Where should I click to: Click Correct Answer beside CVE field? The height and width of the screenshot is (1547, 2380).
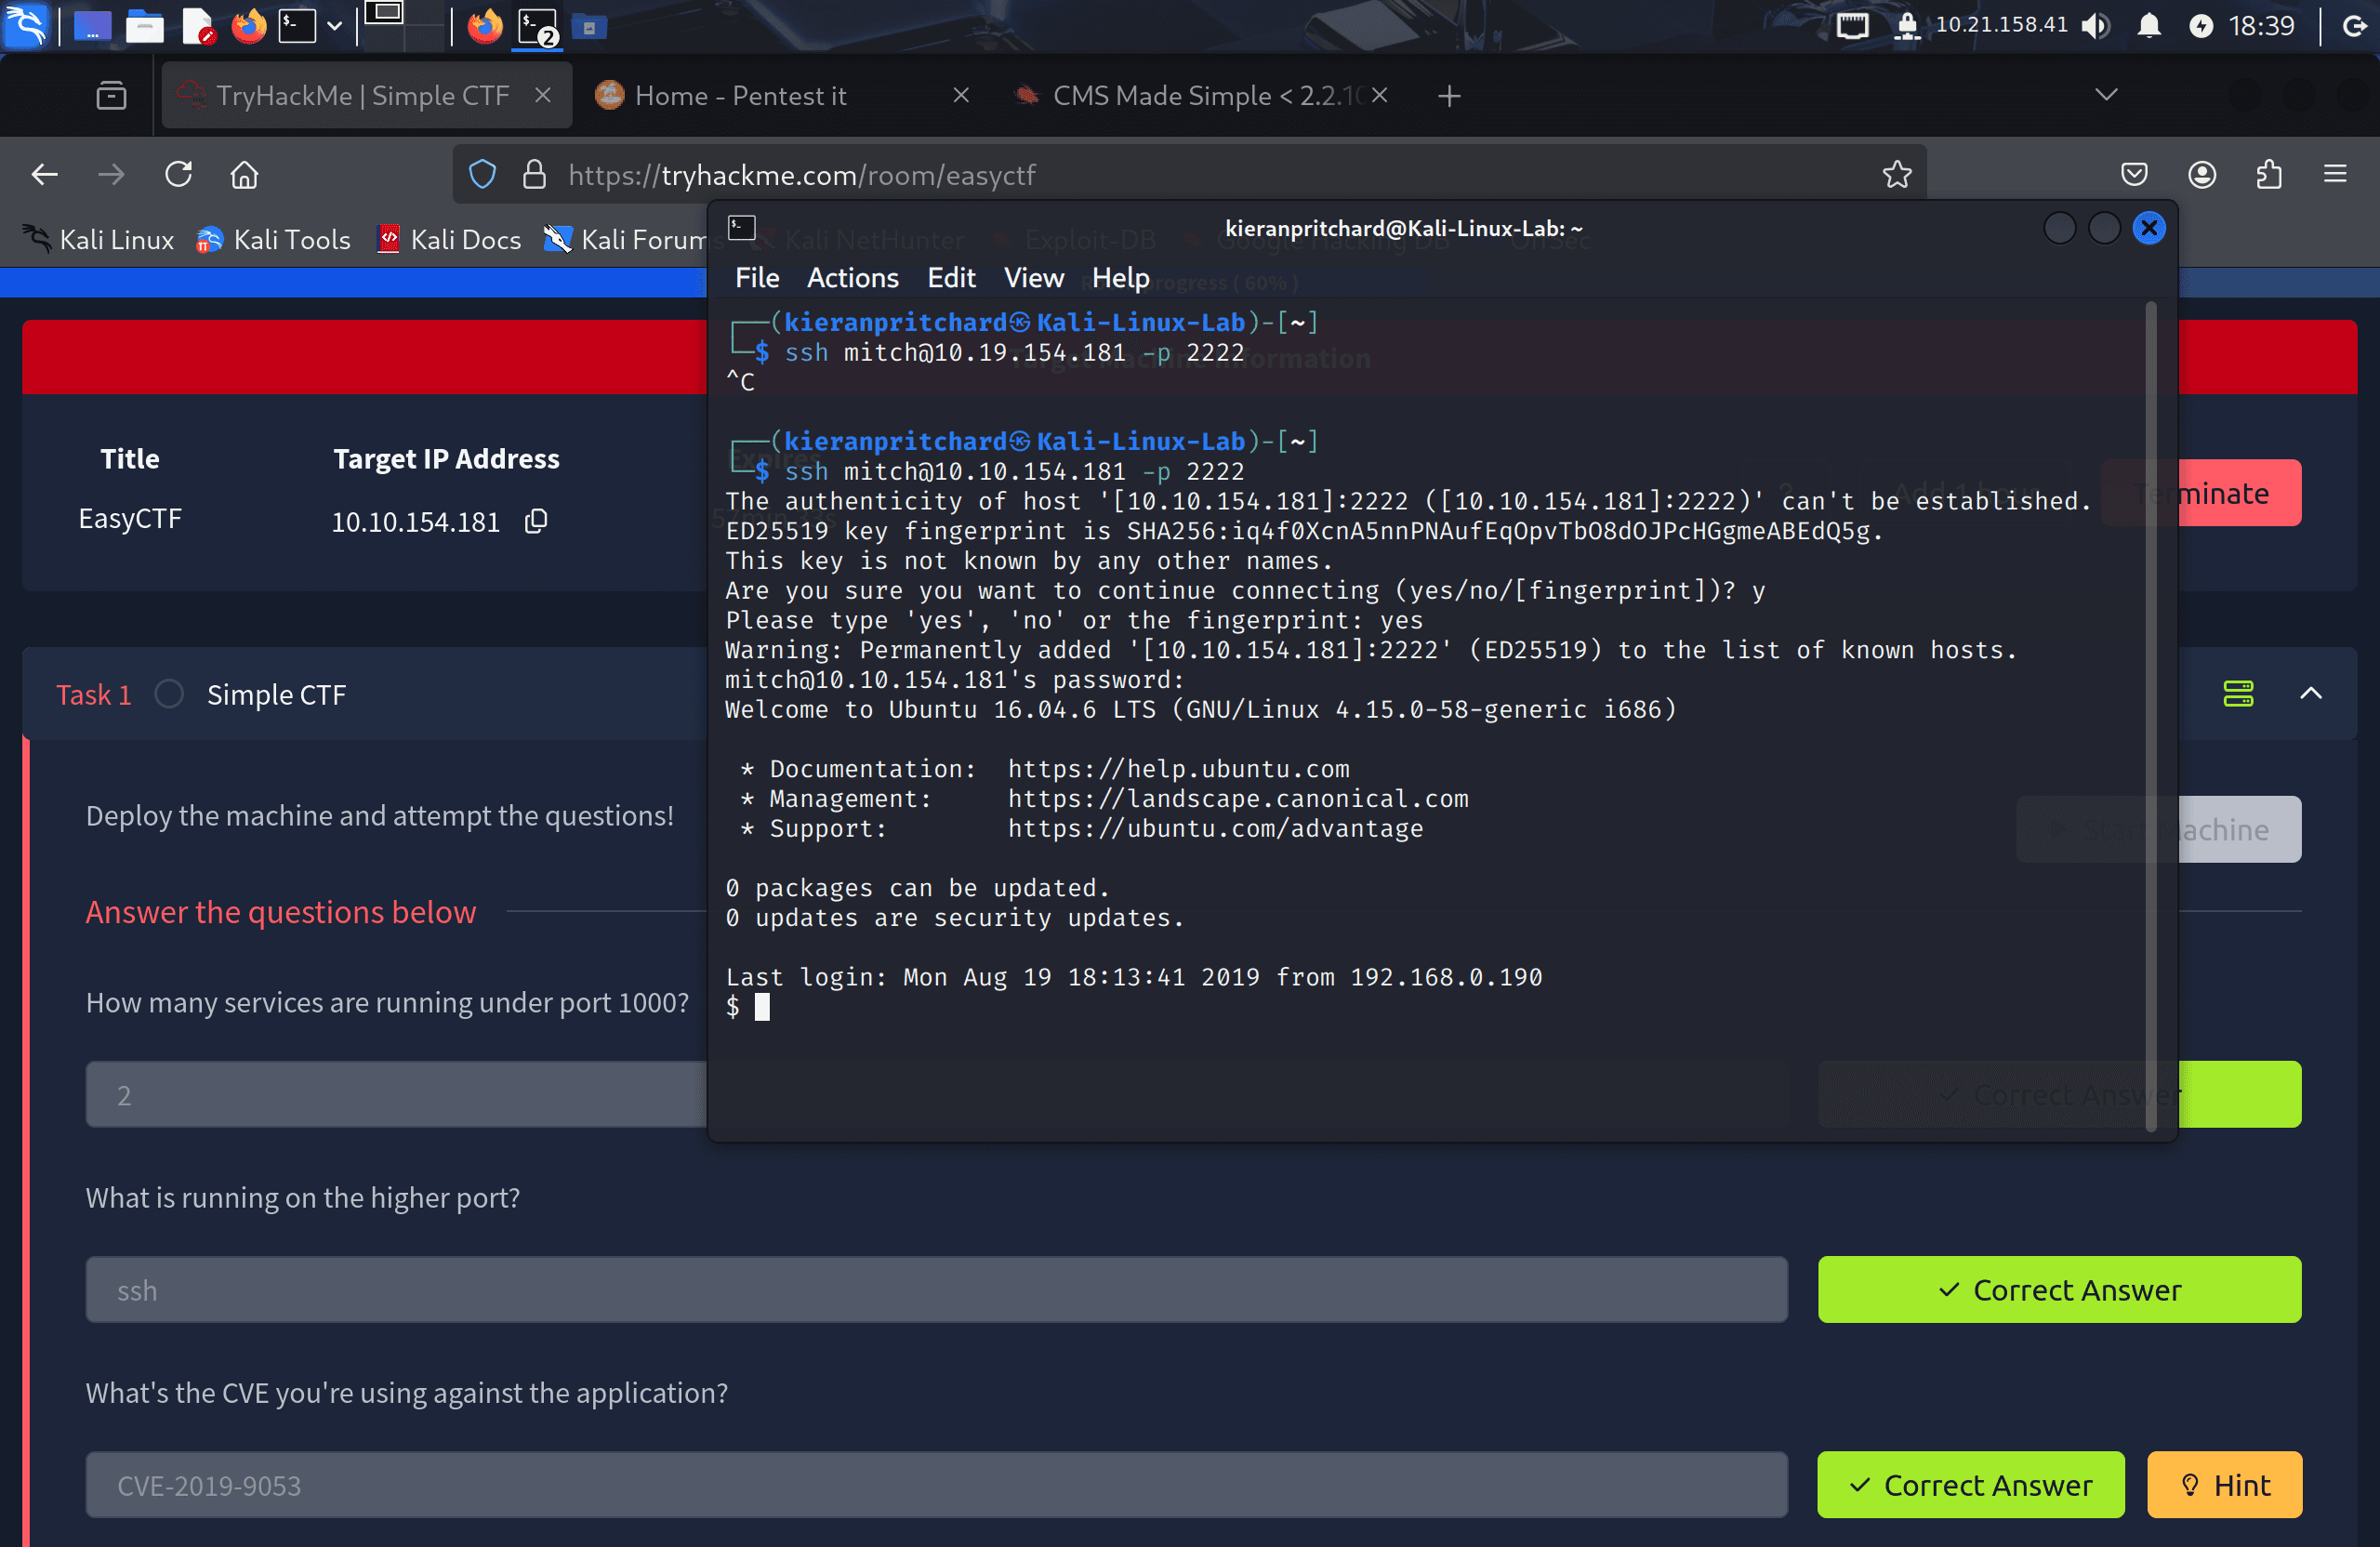tap(1970, 1485)
